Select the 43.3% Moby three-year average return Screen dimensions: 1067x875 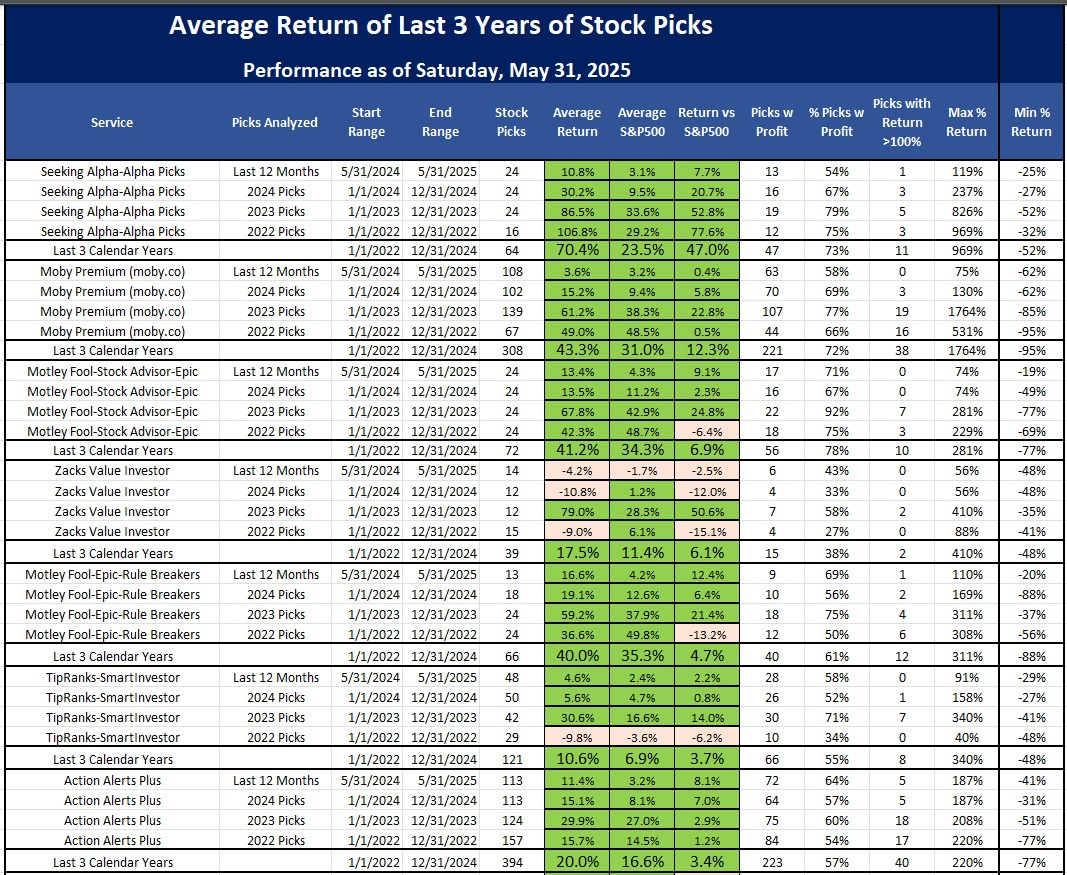click(x=576, y=350)
